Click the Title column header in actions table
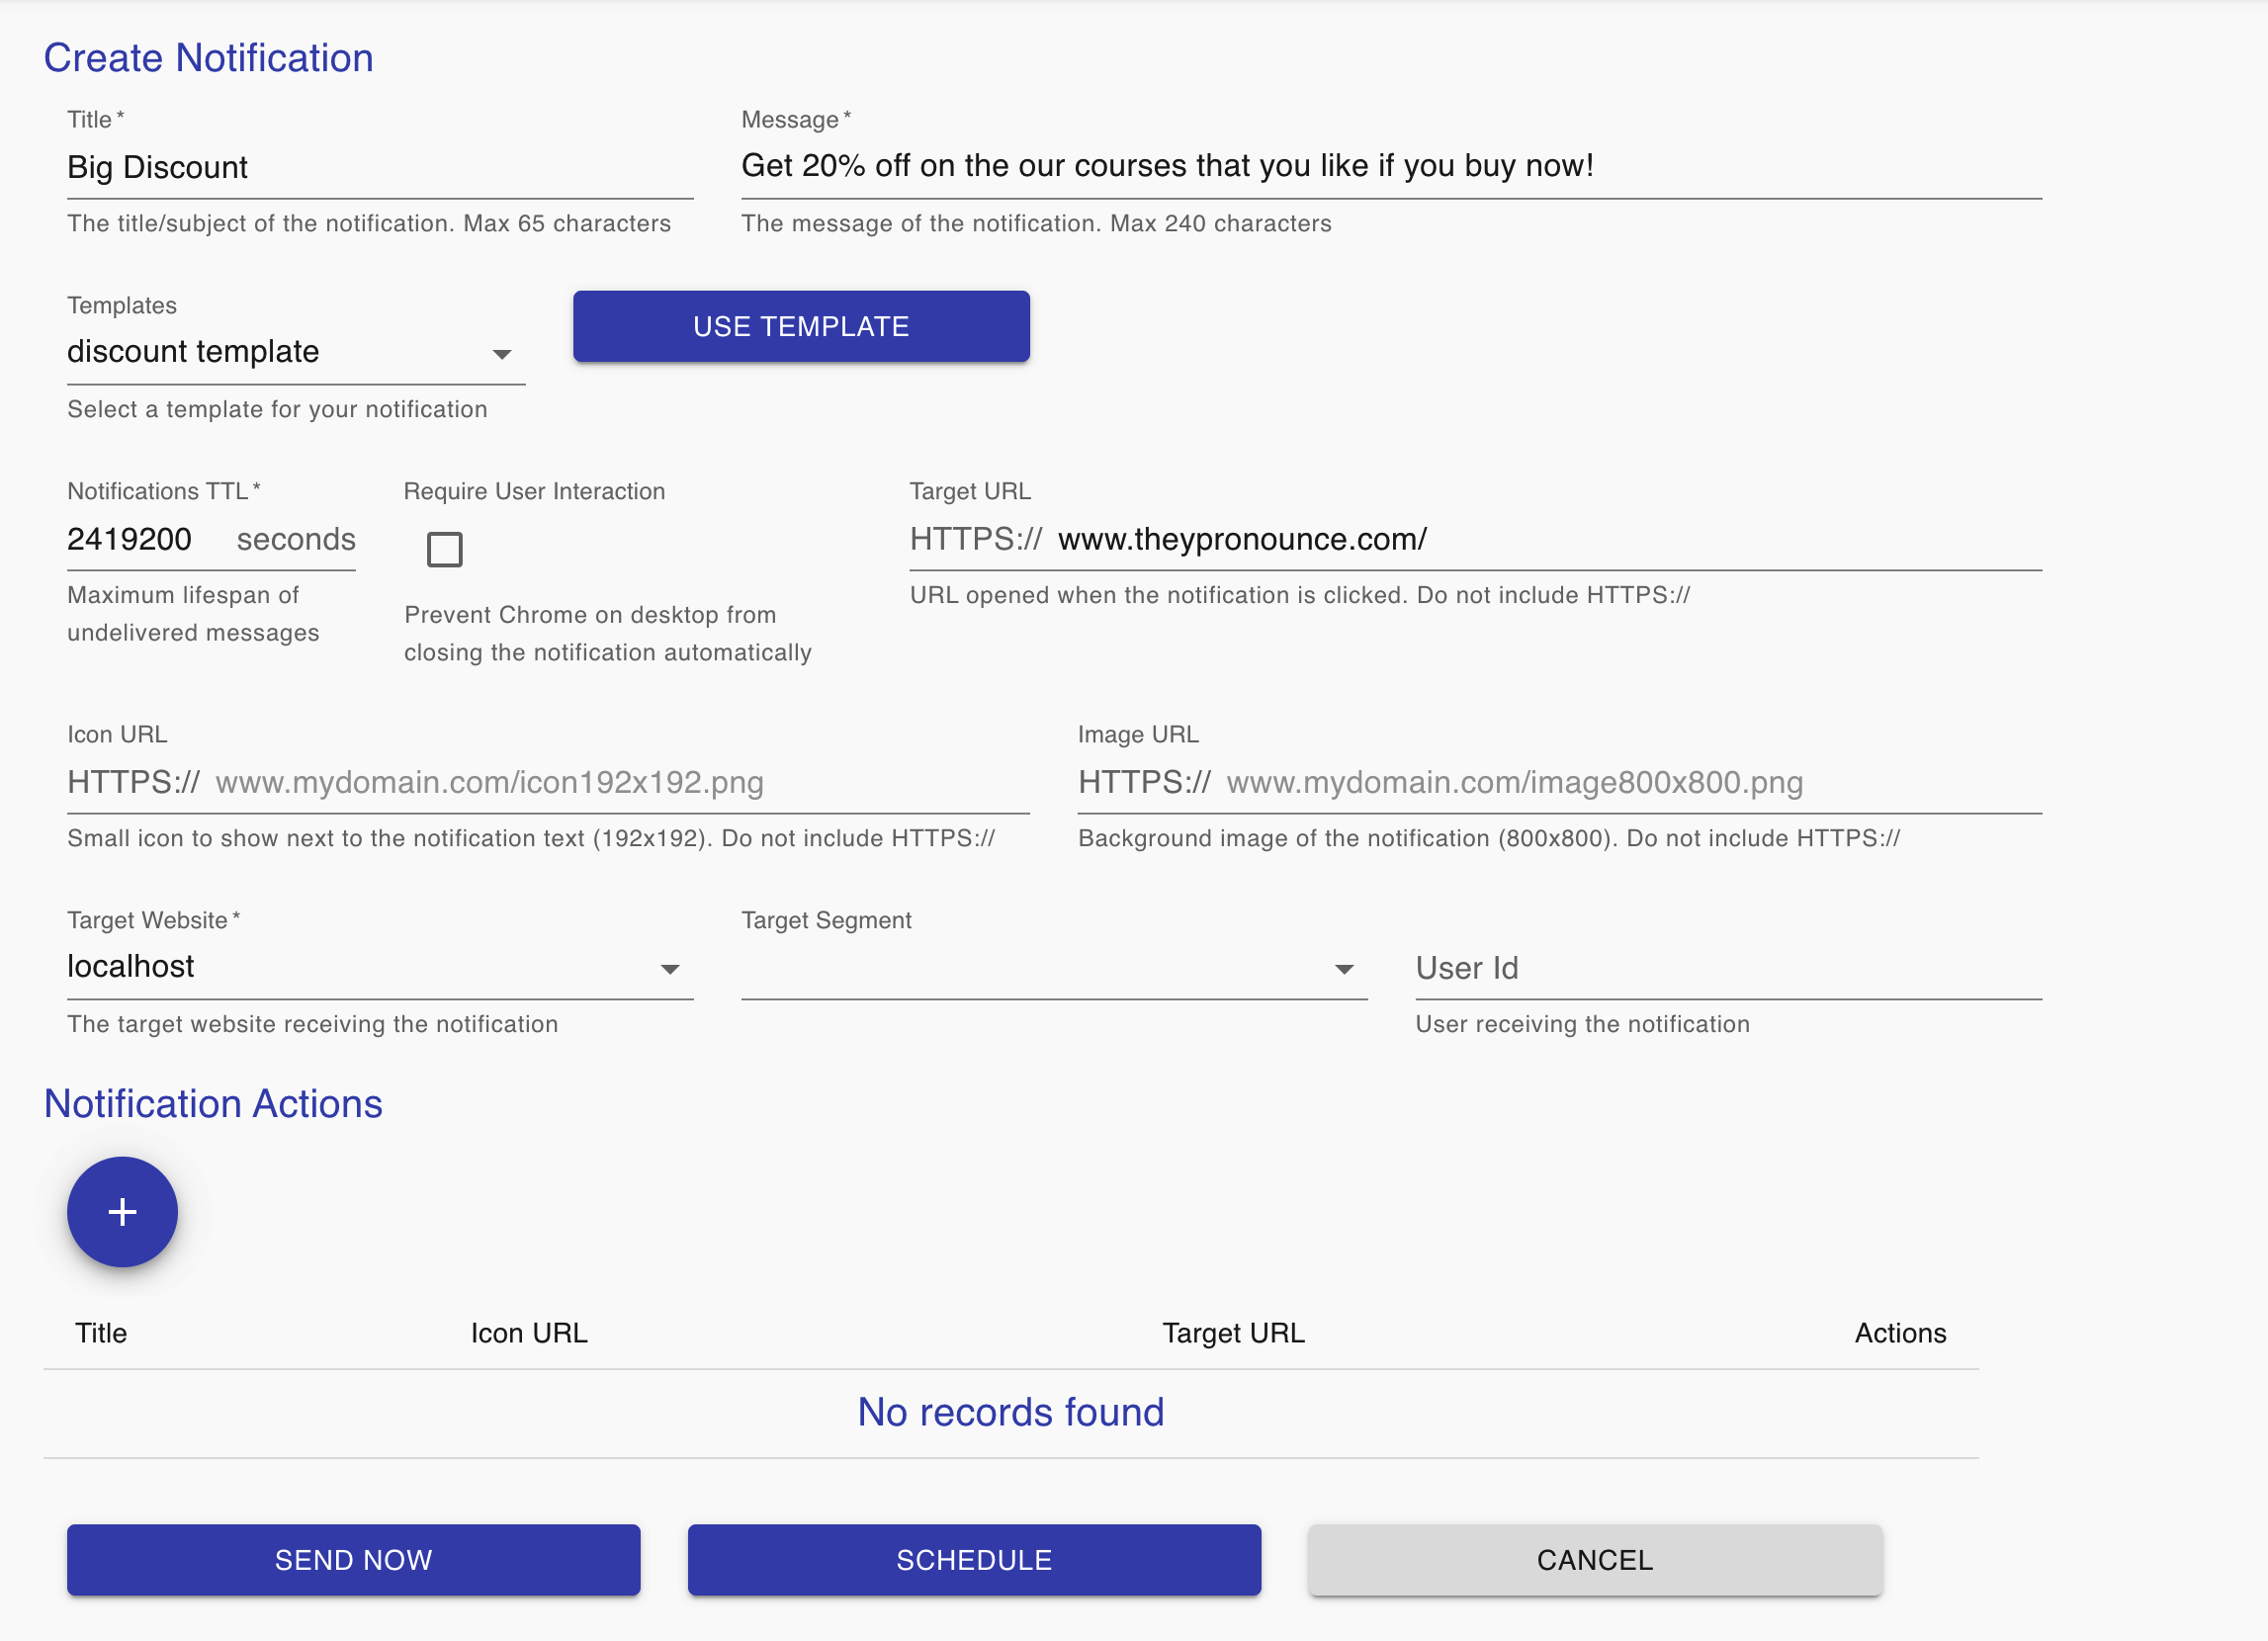 [101, 1333]
